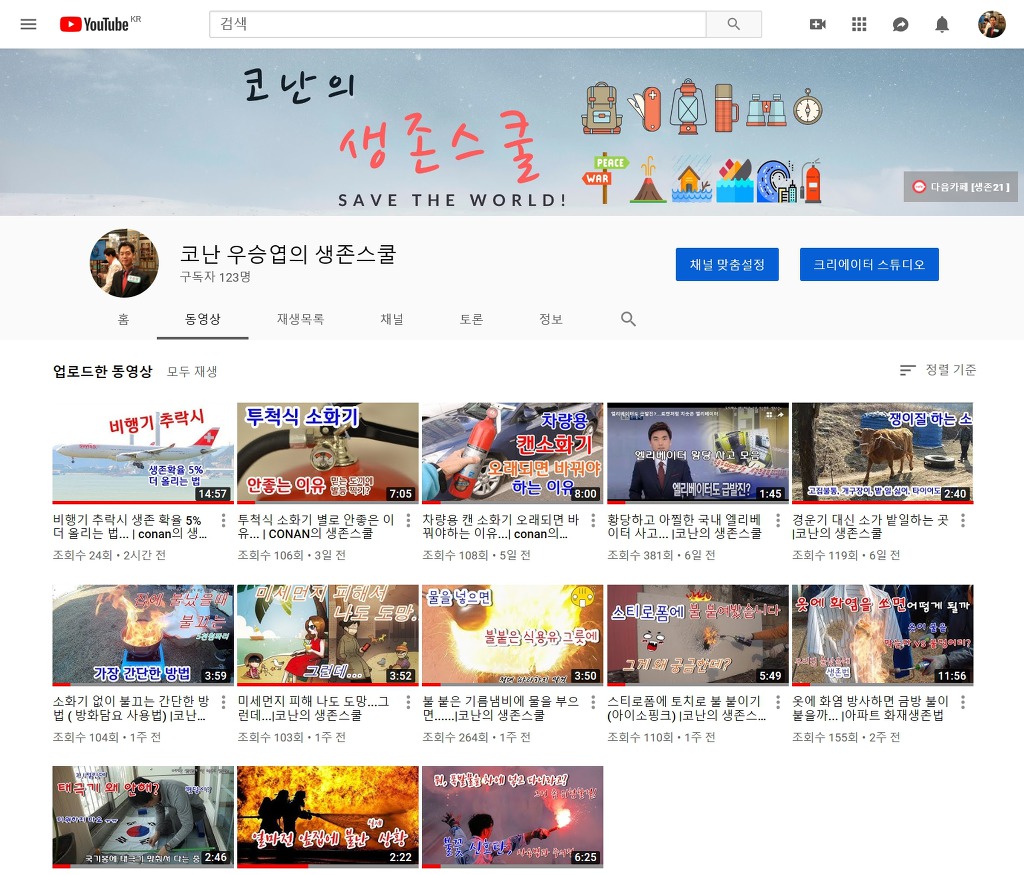Click the 검색 search input field
The width and height of the screenshot is (1024, 875).
point(458,24)
